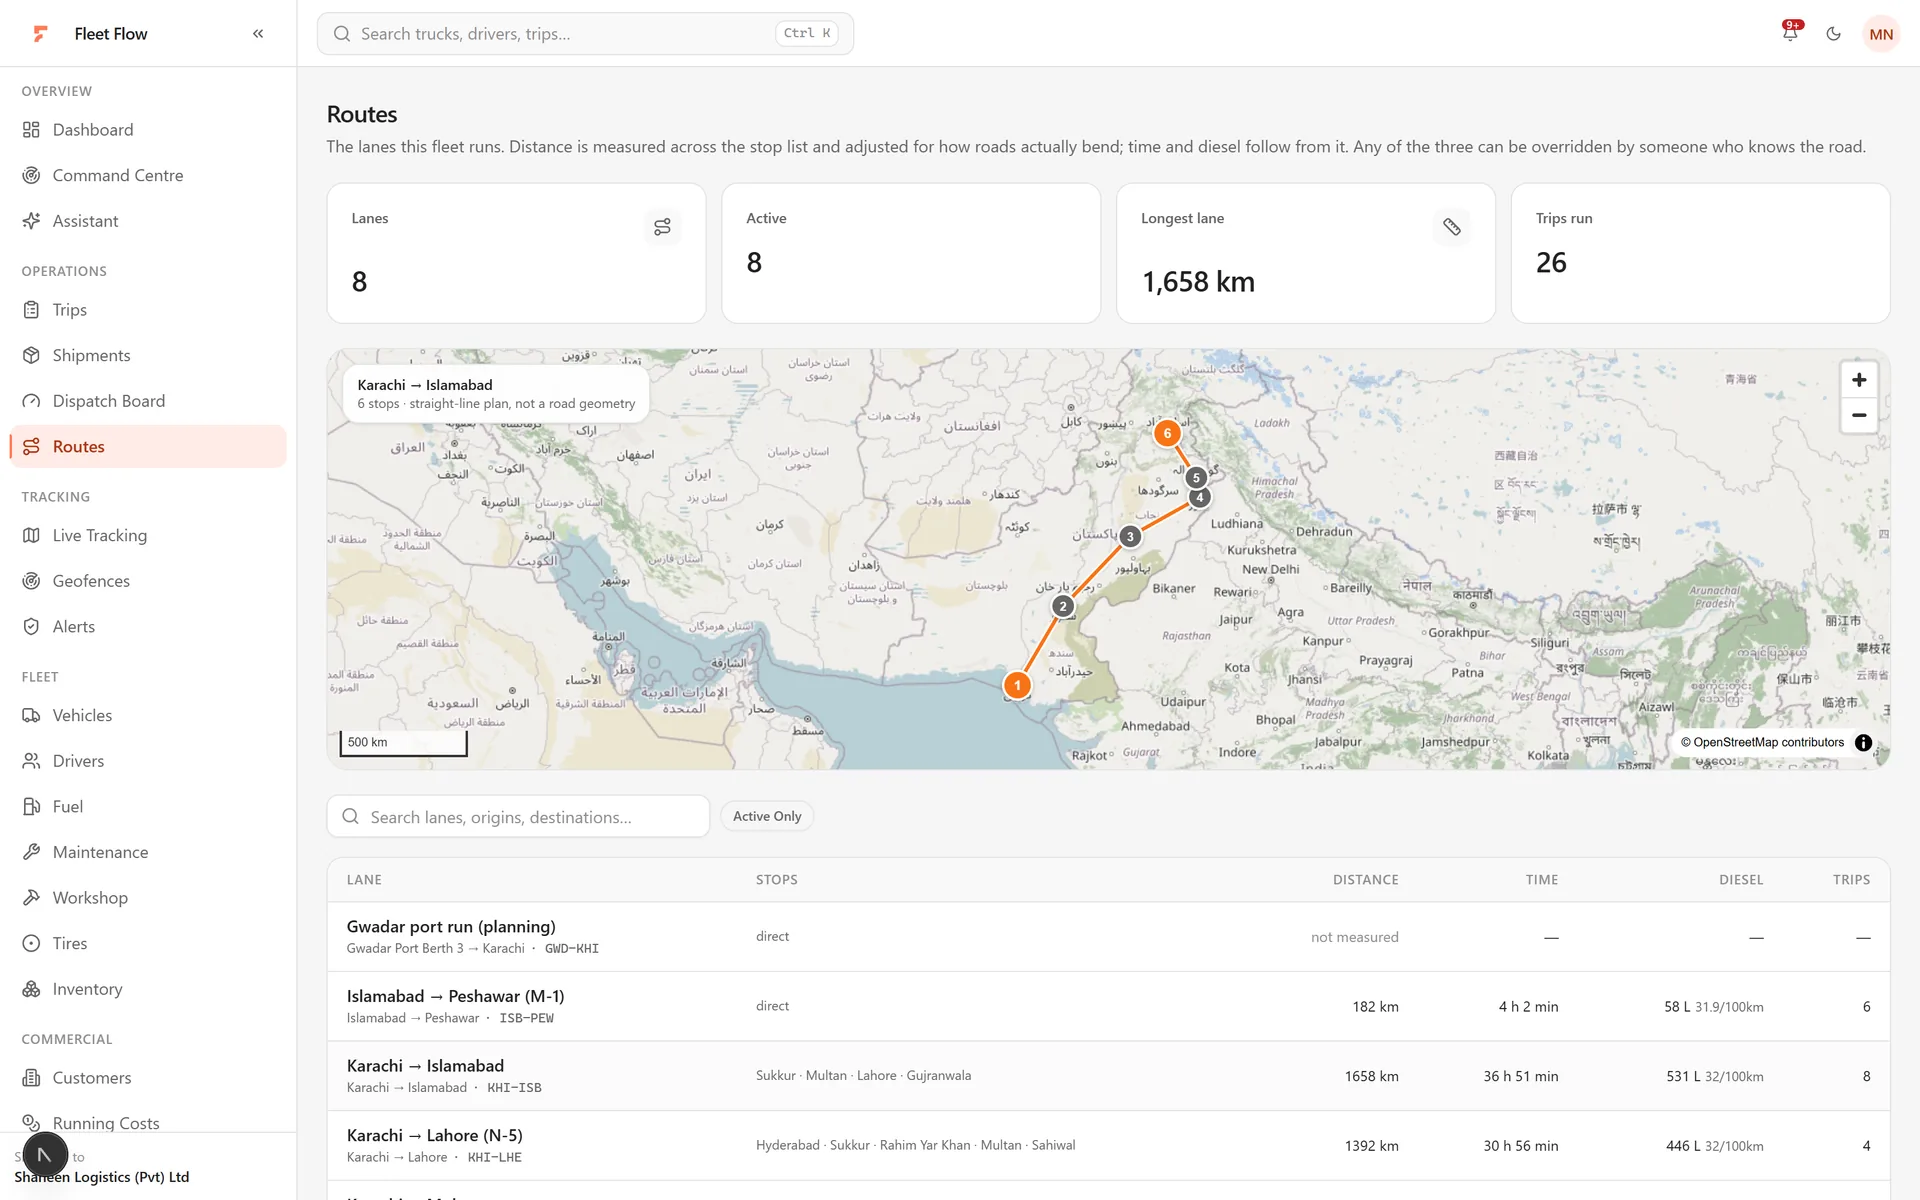
Task: Toggle the Active Only filter
Action: [x=767, y=816]
